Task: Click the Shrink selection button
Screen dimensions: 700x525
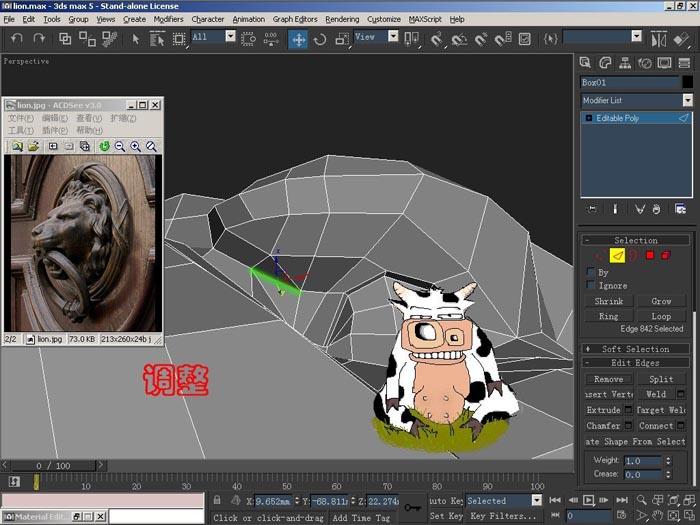Action: click(608, 301)
